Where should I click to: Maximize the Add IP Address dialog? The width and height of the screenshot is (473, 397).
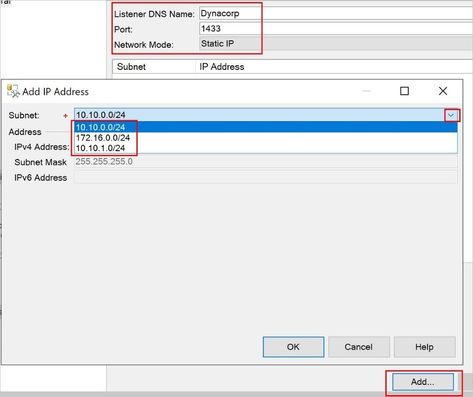pos(404,91)
